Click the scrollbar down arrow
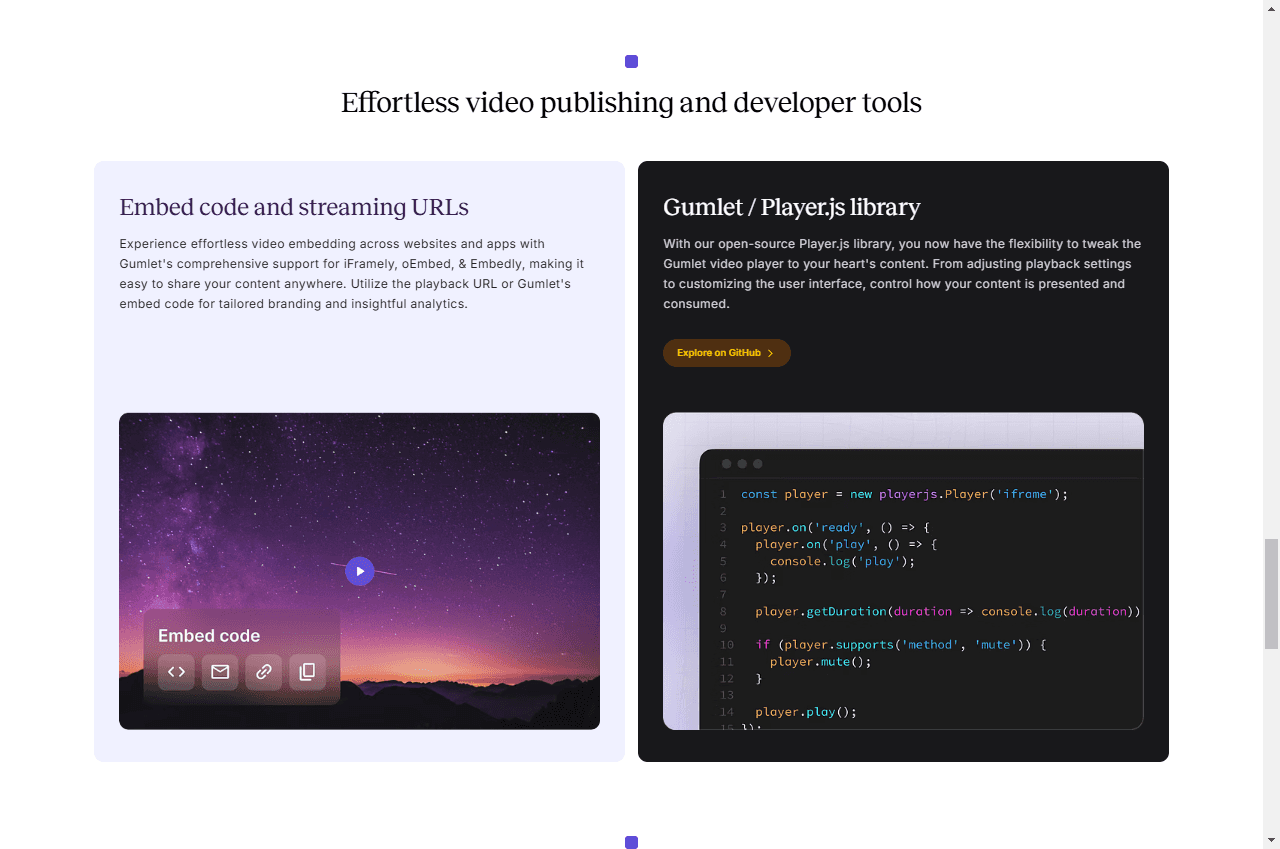This screenshot has width=1280, height=849. pos(1271,840)
